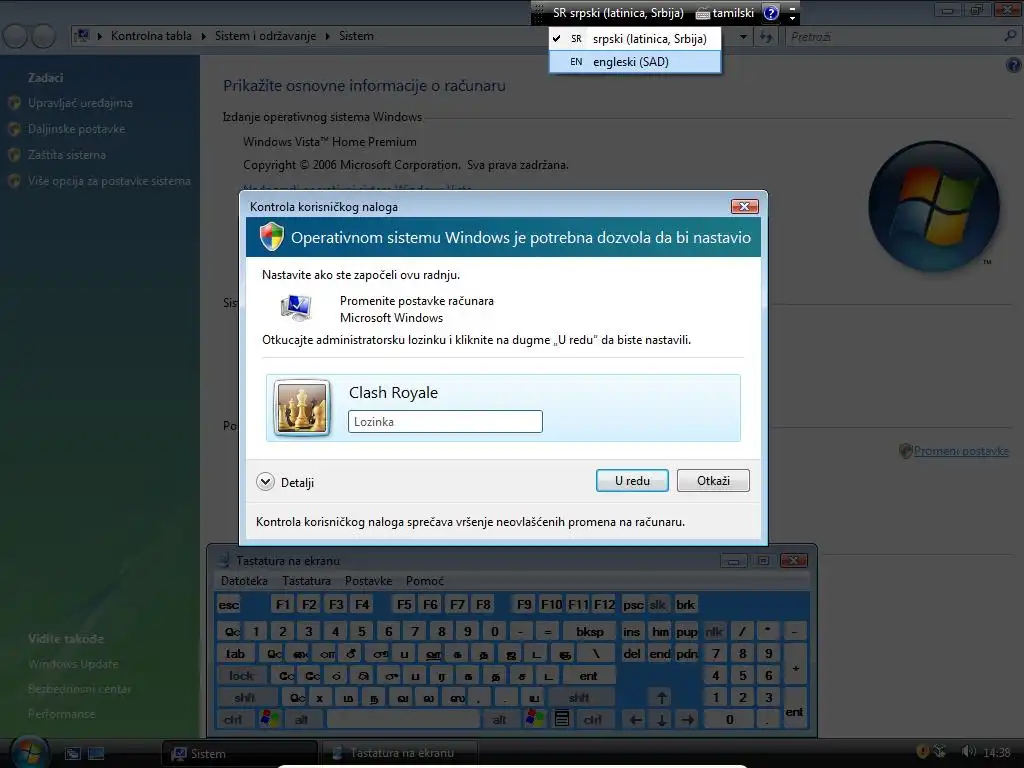Open Postavke menu in on-screen keyboard
This screenshot has height=768, width=1024.
coord(368,581)
